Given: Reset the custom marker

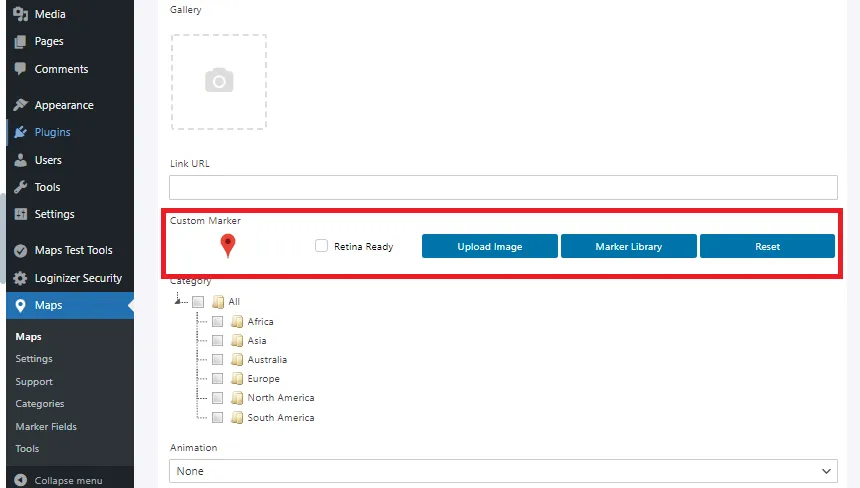Looking at the screenshot, I should click(767, 246).
